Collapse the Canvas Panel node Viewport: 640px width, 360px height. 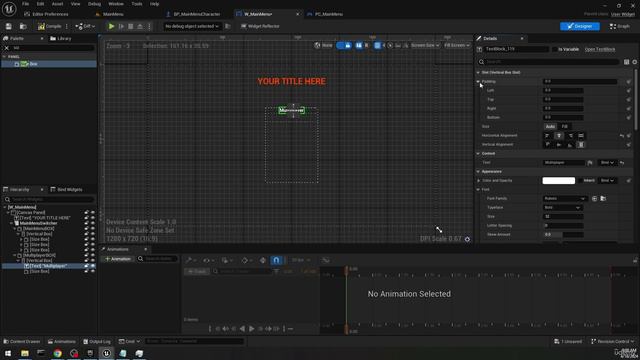click(x=8, y=213)
